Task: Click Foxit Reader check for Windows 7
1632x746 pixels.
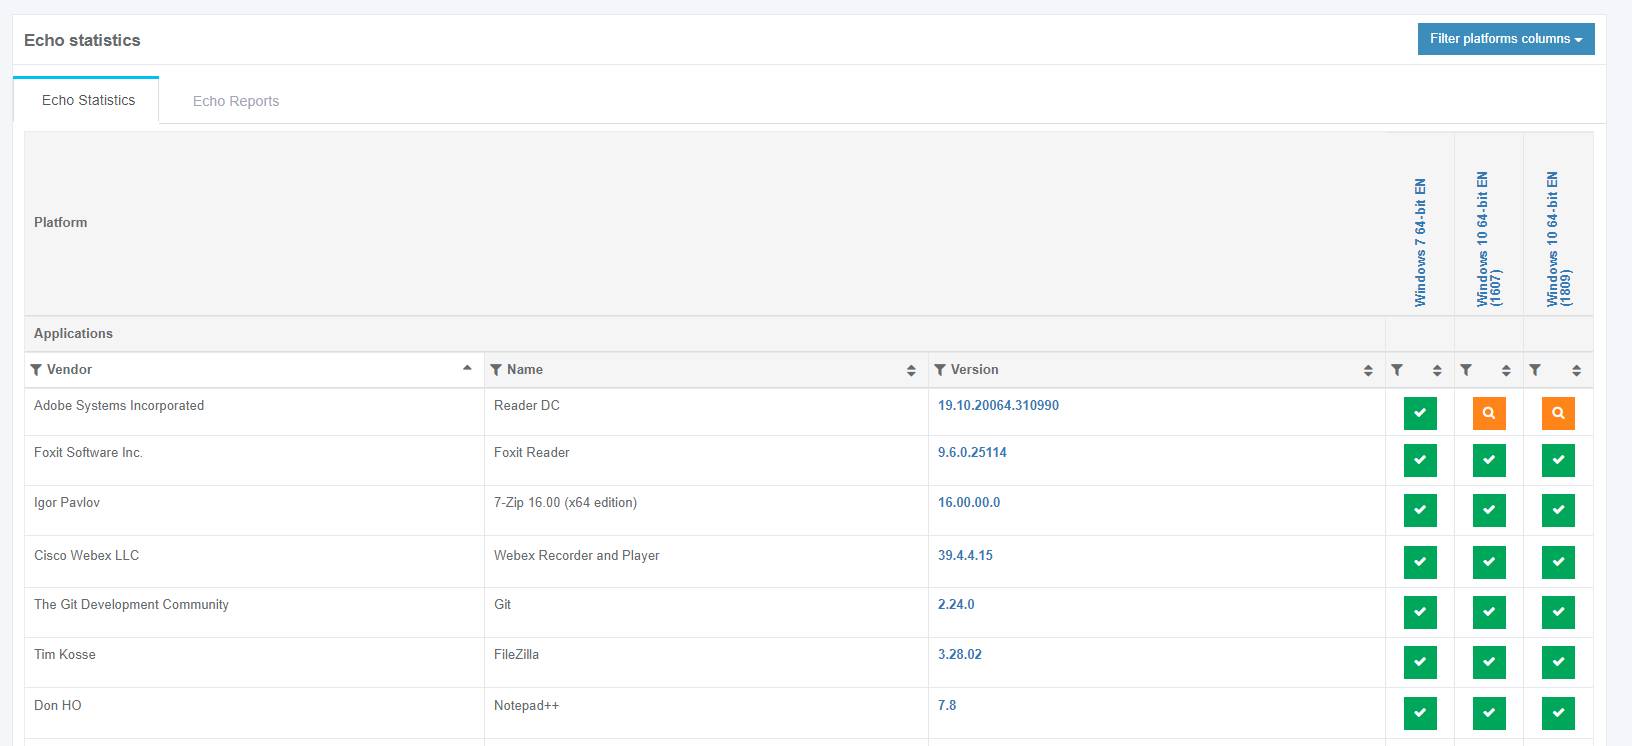Action: coord(1420,460)
